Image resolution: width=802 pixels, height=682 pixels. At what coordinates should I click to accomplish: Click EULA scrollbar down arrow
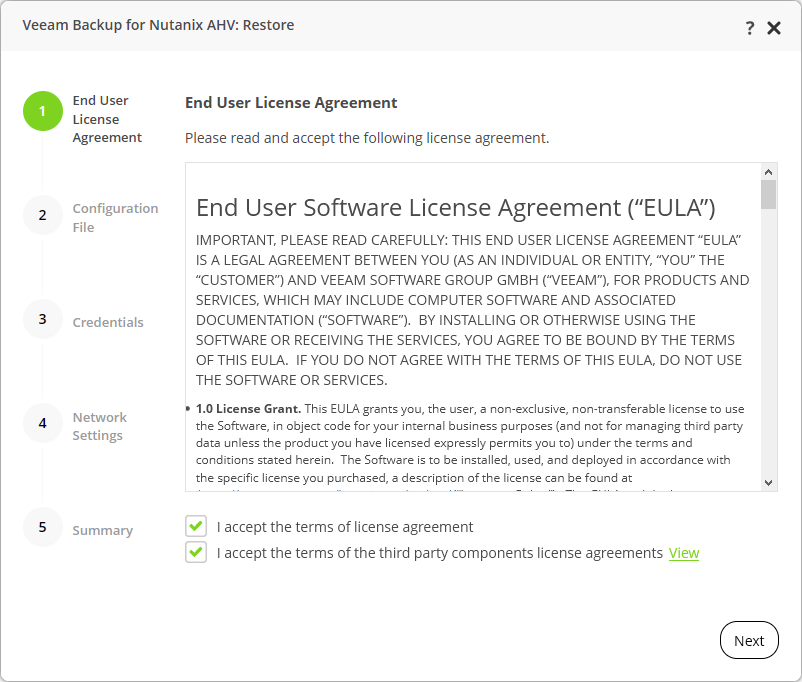point(768,482)
